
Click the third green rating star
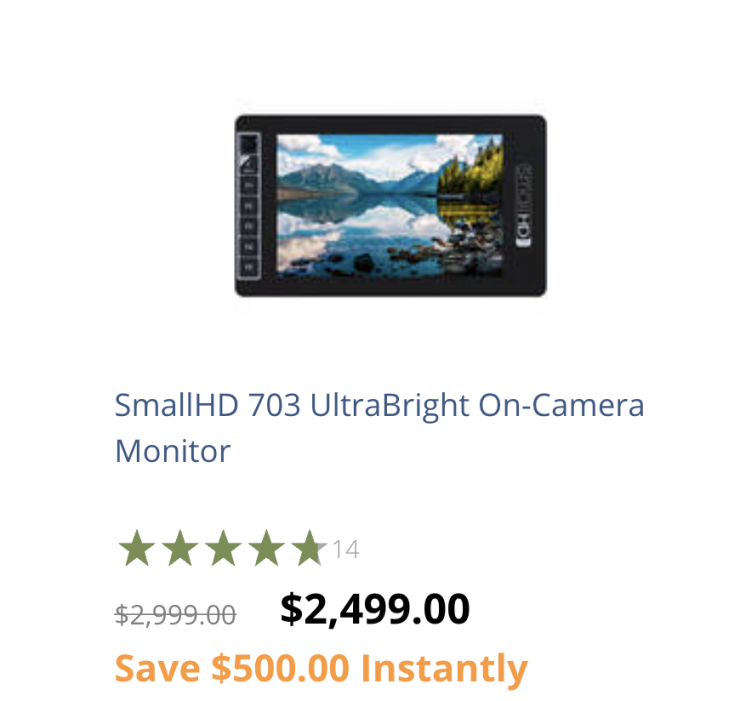tap(223, 548)
